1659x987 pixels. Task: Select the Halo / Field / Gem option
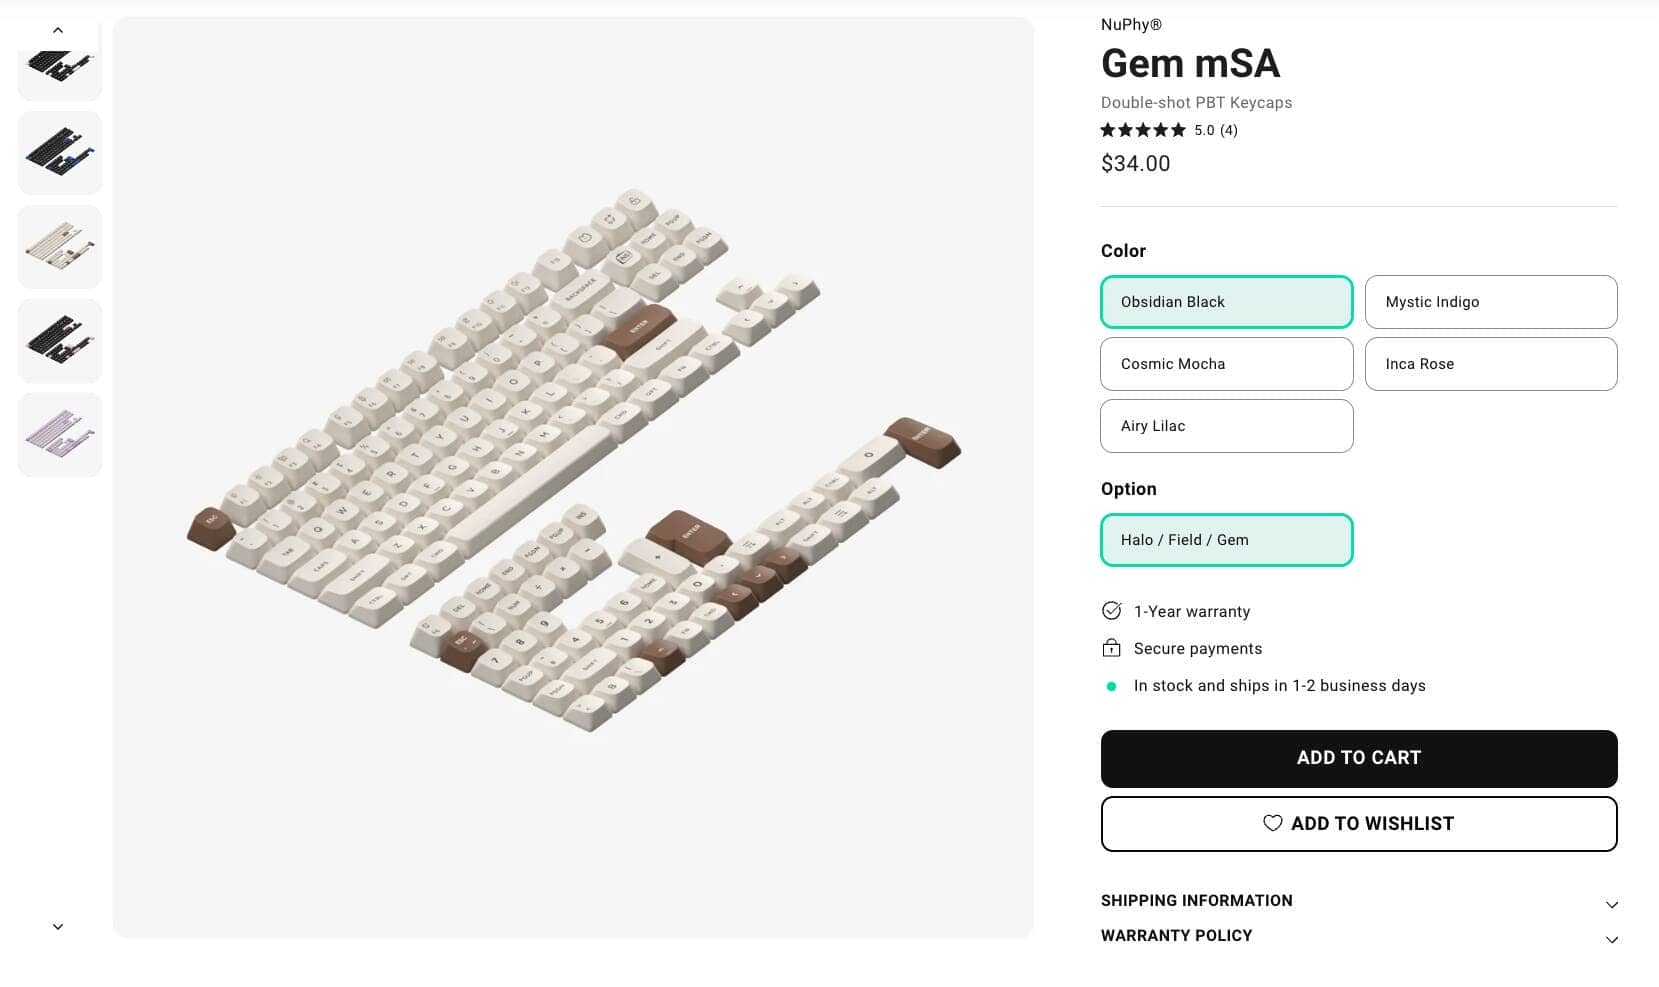(x=1226, y=540)
